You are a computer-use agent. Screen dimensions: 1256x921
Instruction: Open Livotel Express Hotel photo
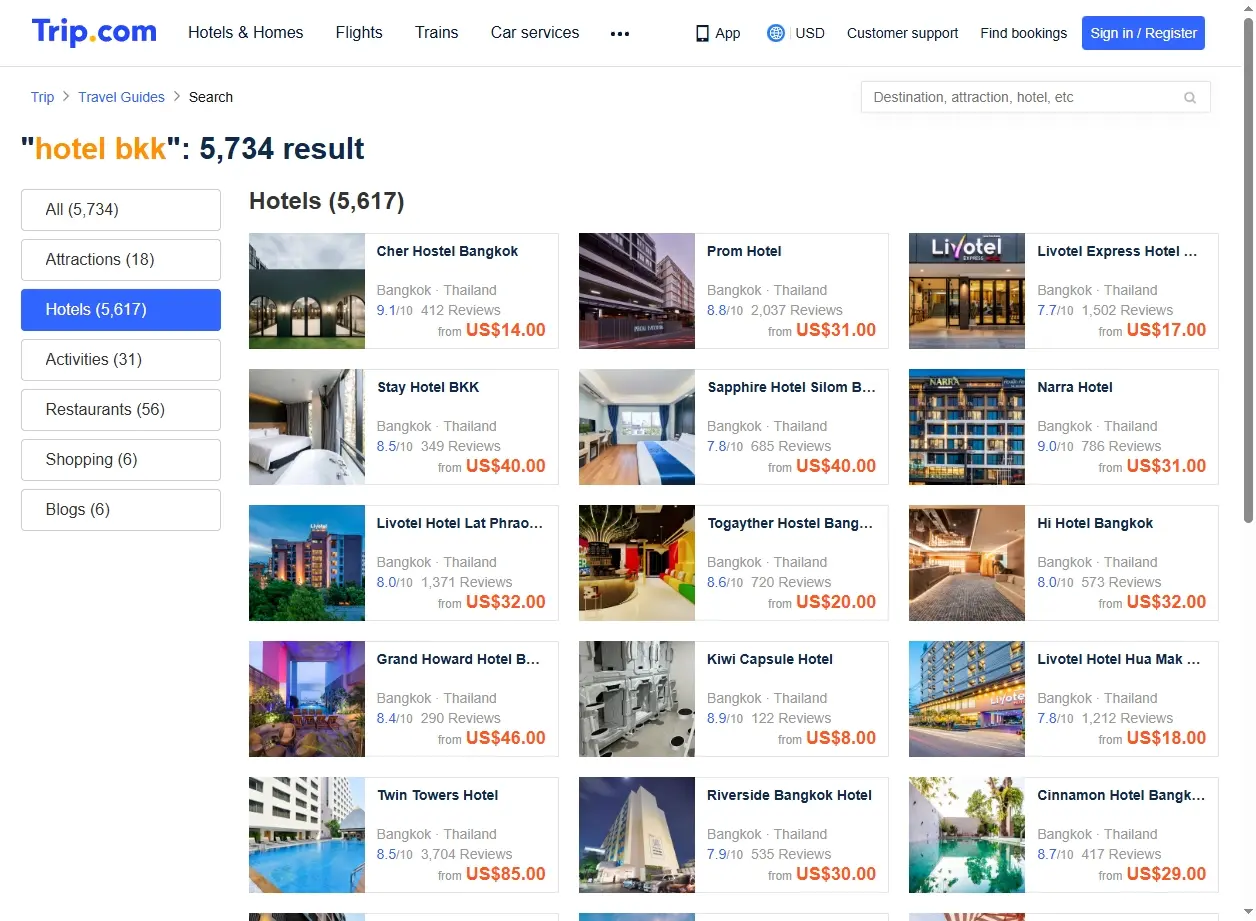pos(967,291)
